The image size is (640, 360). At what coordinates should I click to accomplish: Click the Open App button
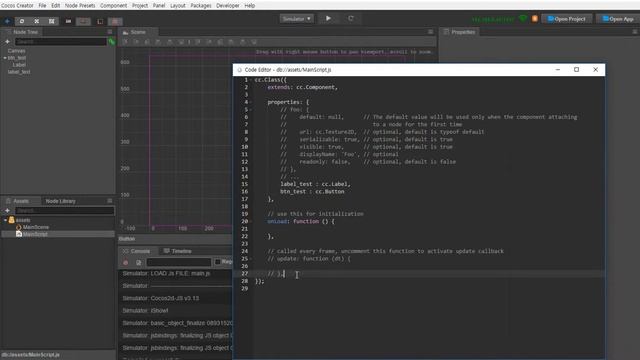[618, 19]
